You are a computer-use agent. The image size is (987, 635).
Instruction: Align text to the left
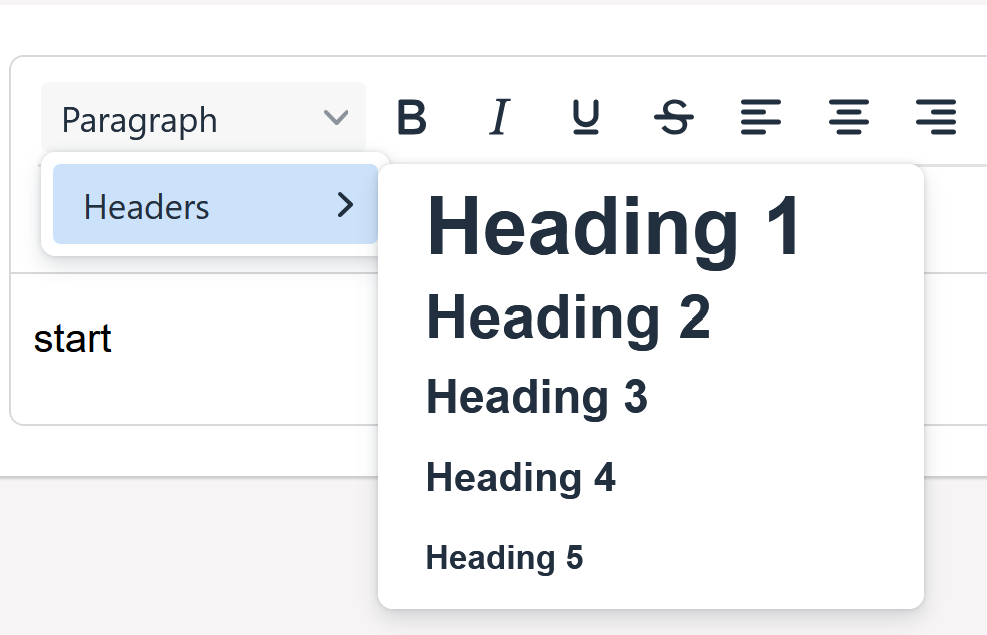[761, 118]
